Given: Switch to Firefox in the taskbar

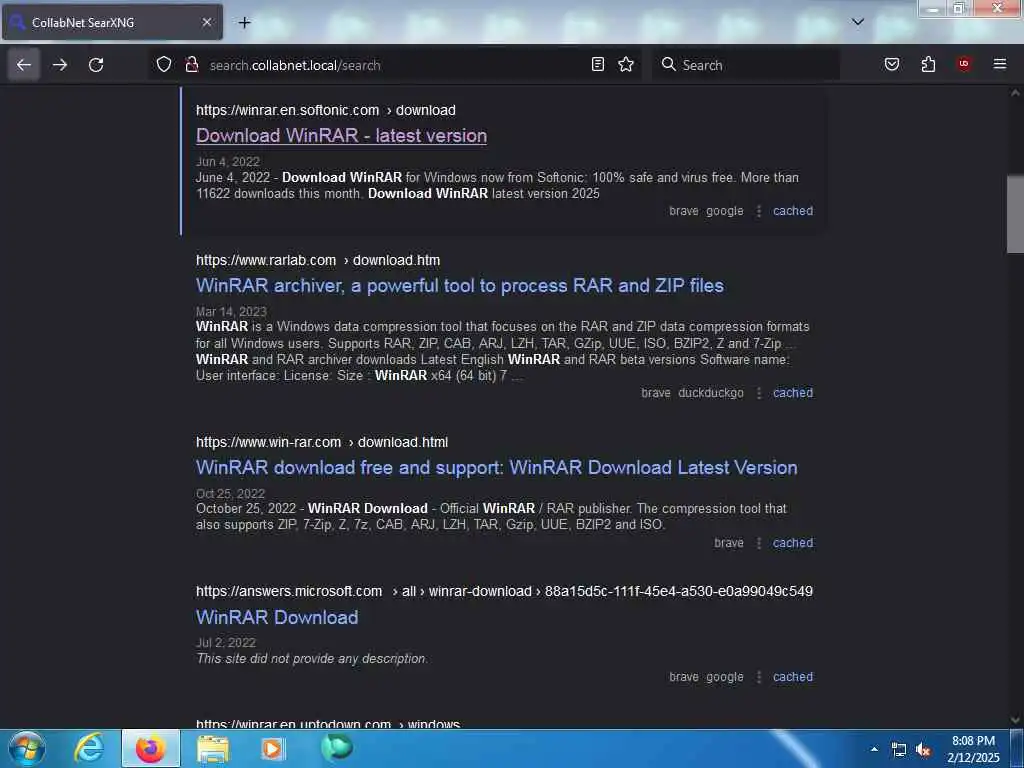Looking at the screenshot, I should 151,748.
